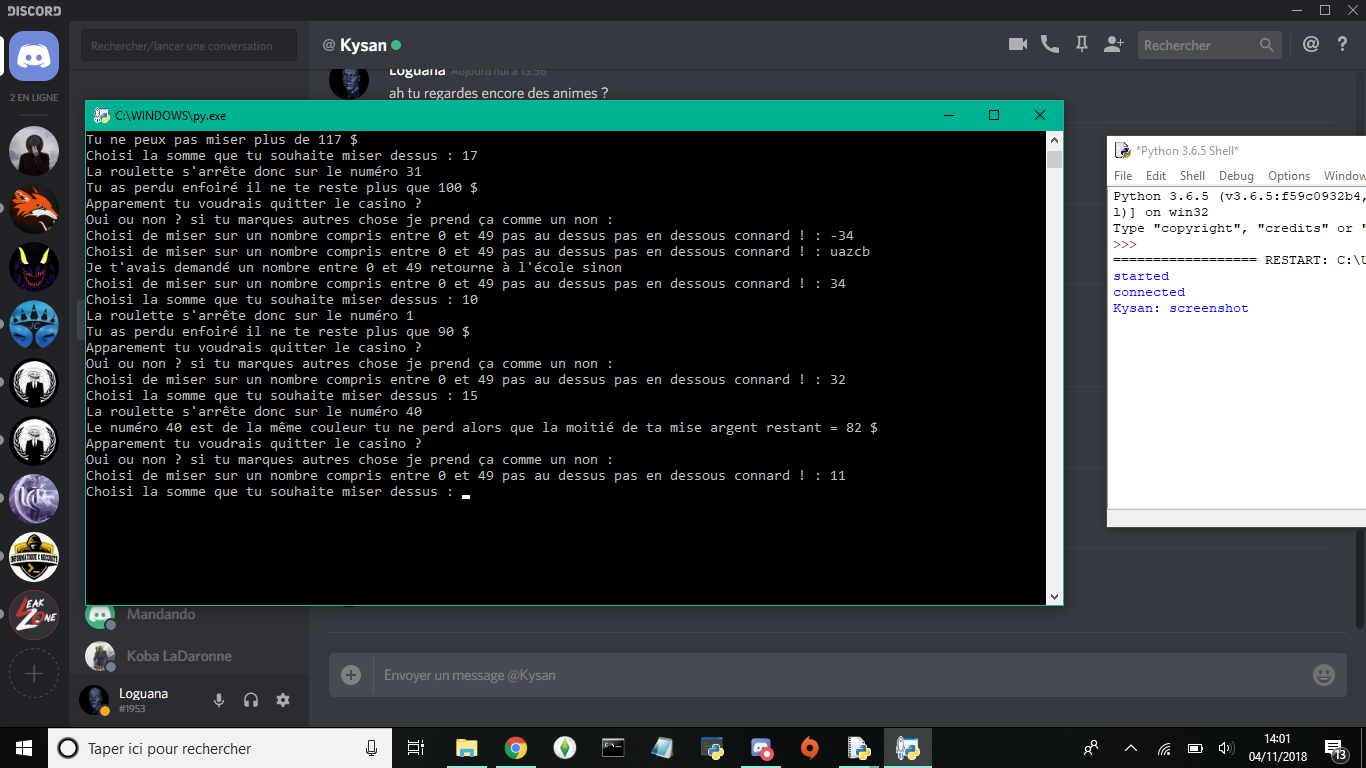Open Windows action center notifications
The height and width of the screenshot is (768, 1366).
[x=1335, y=748]
